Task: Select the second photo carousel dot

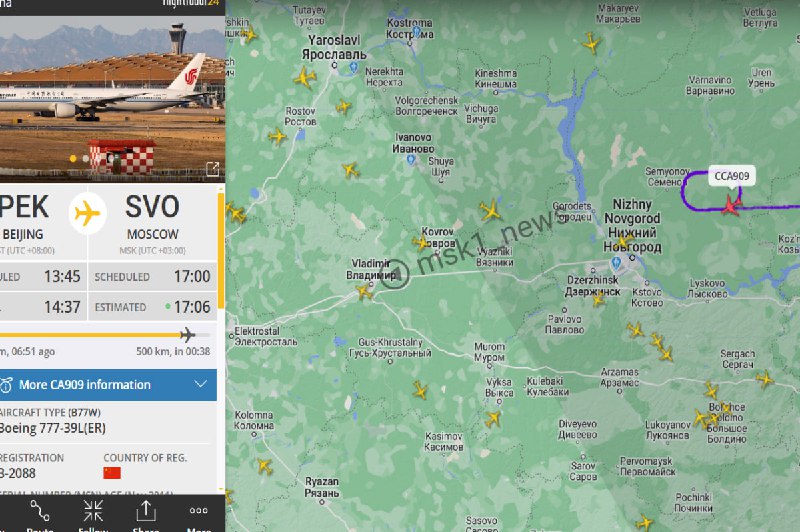Action: click(x=86, y=159)
